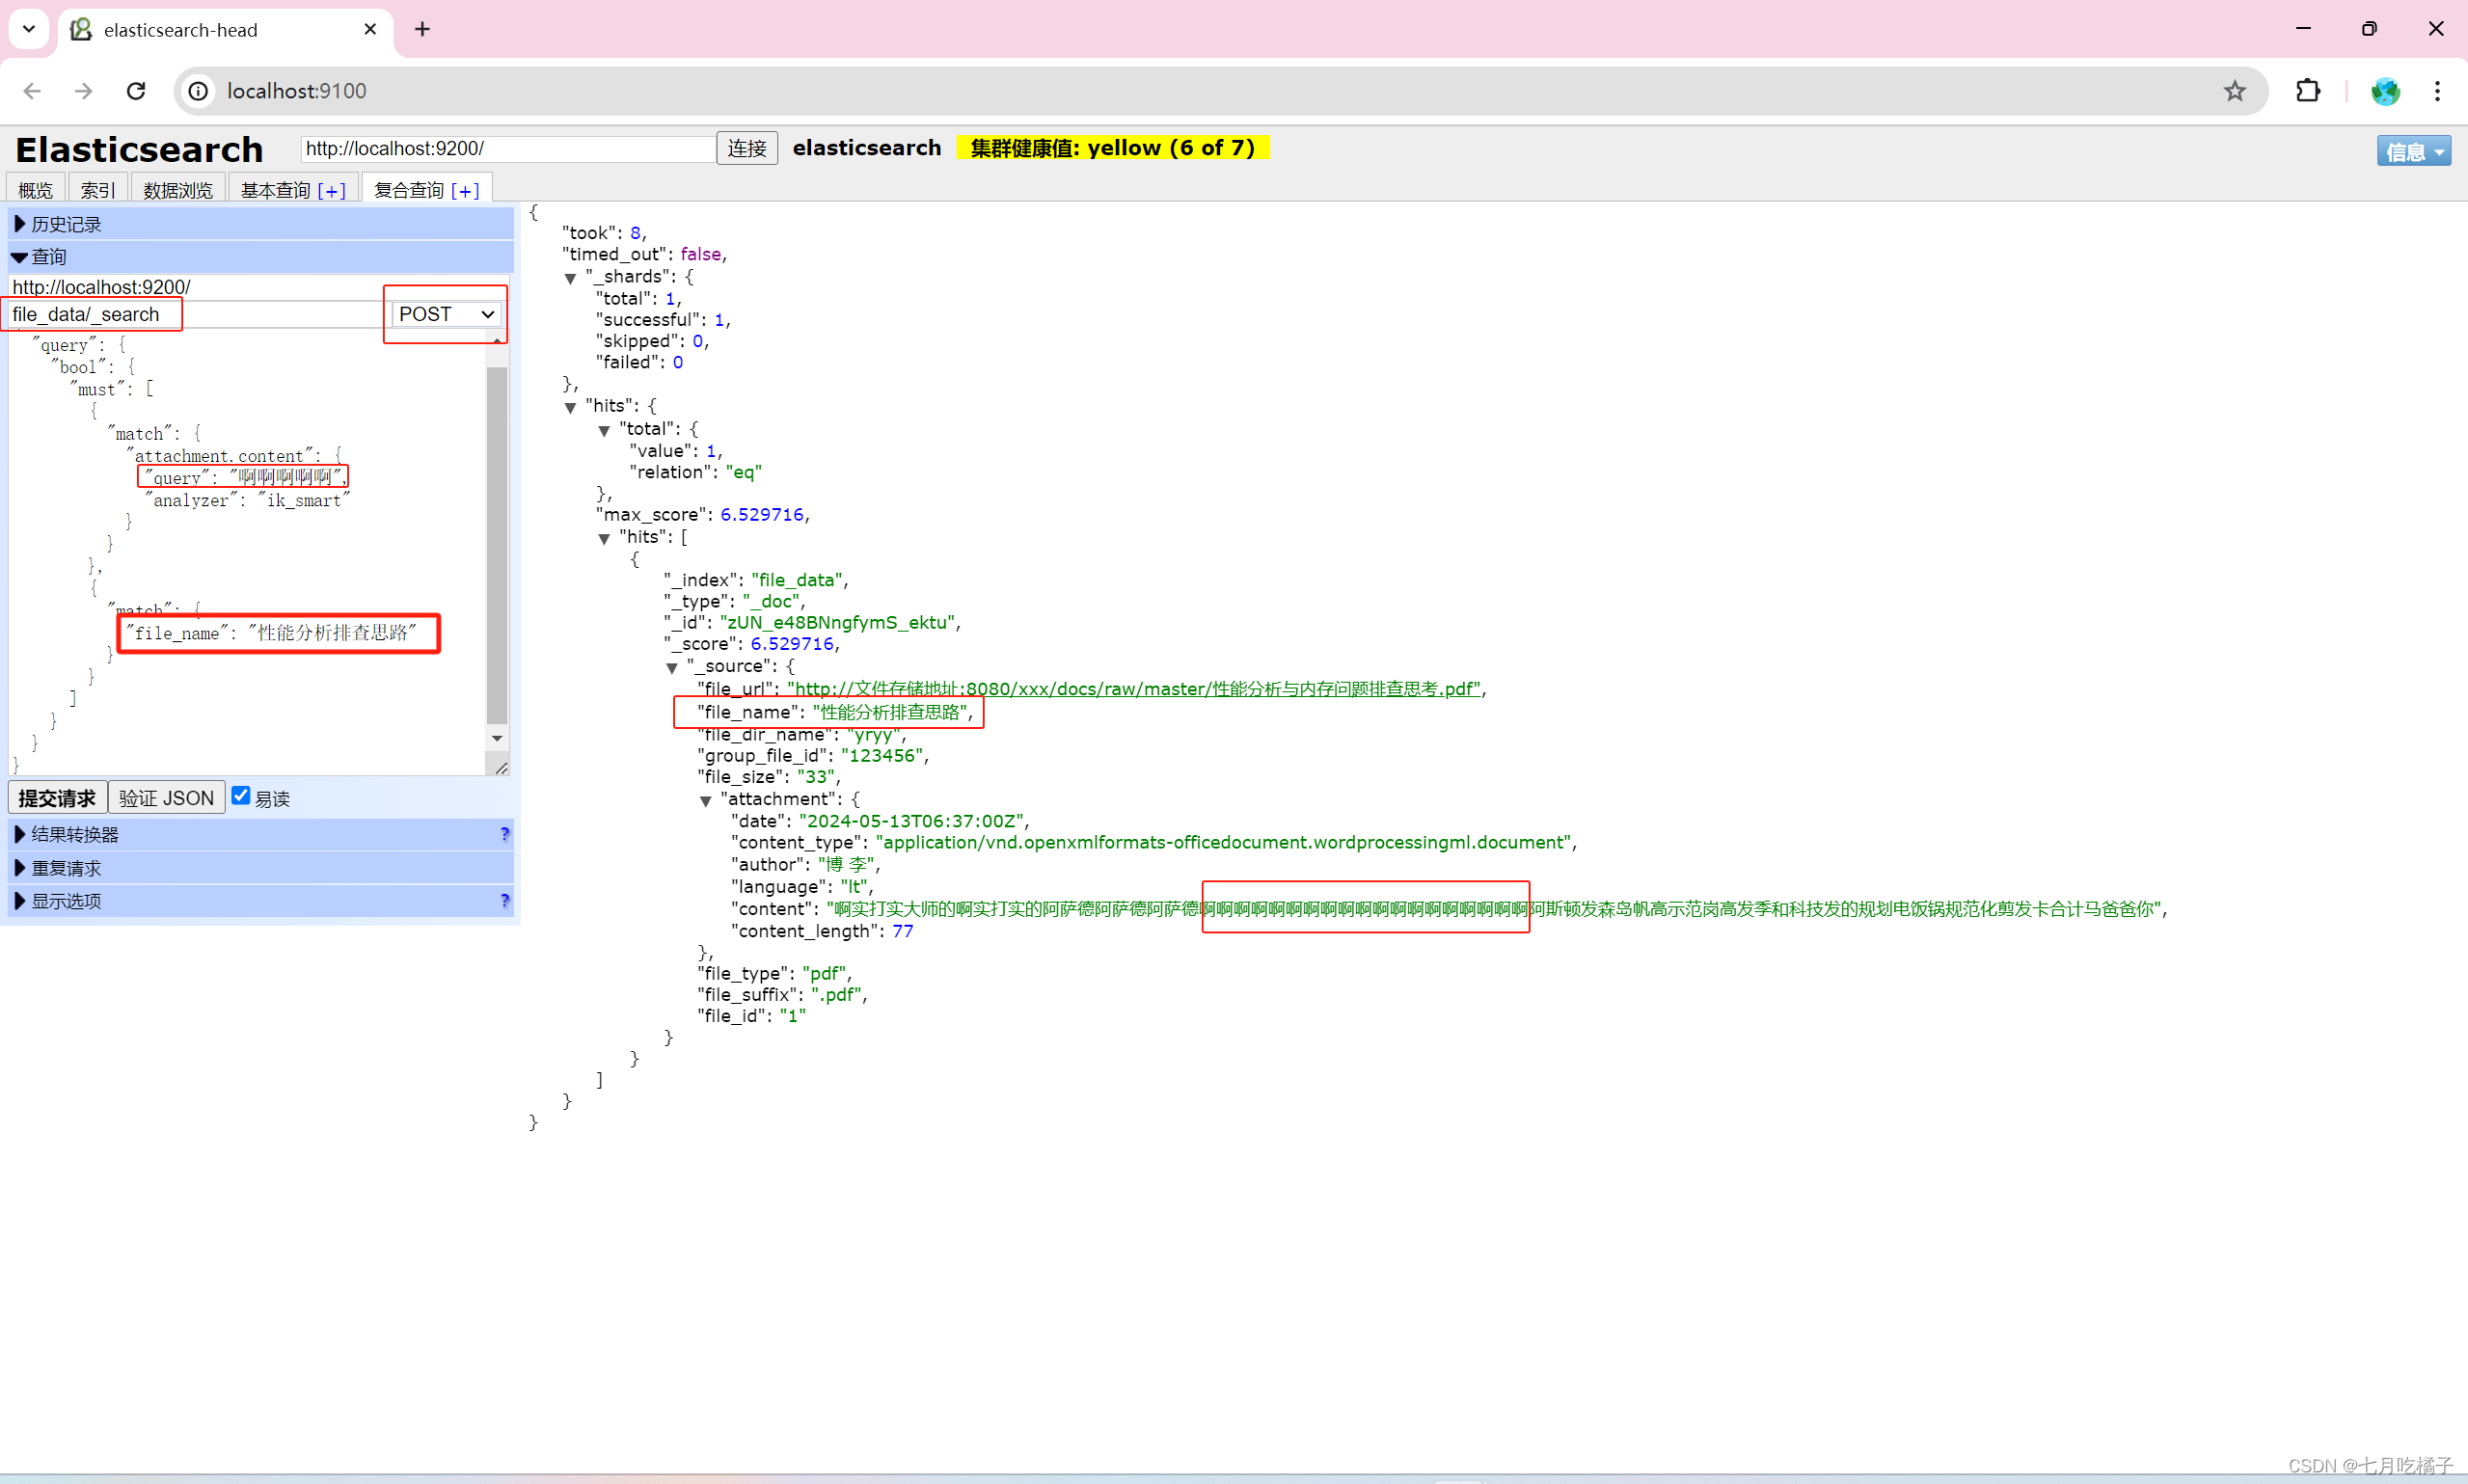This screenshot has height=1484, width=2468.
Task: Click the Elasticsearch page heading
Action: tap(140, 149)
